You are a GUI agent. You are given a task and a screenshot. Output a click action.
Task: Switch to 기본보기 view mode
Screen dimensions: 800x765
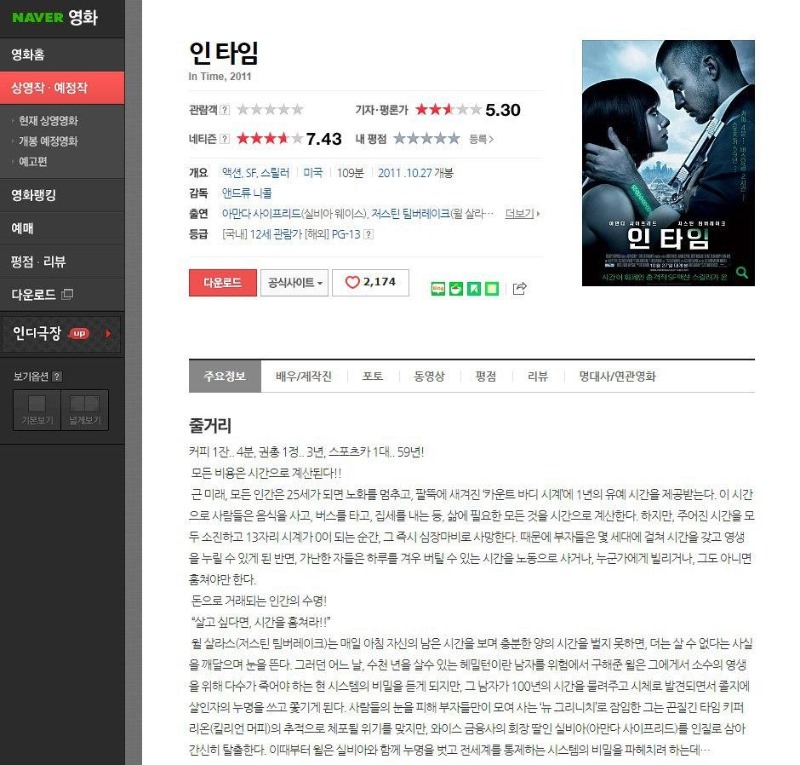tap(37, 410)
